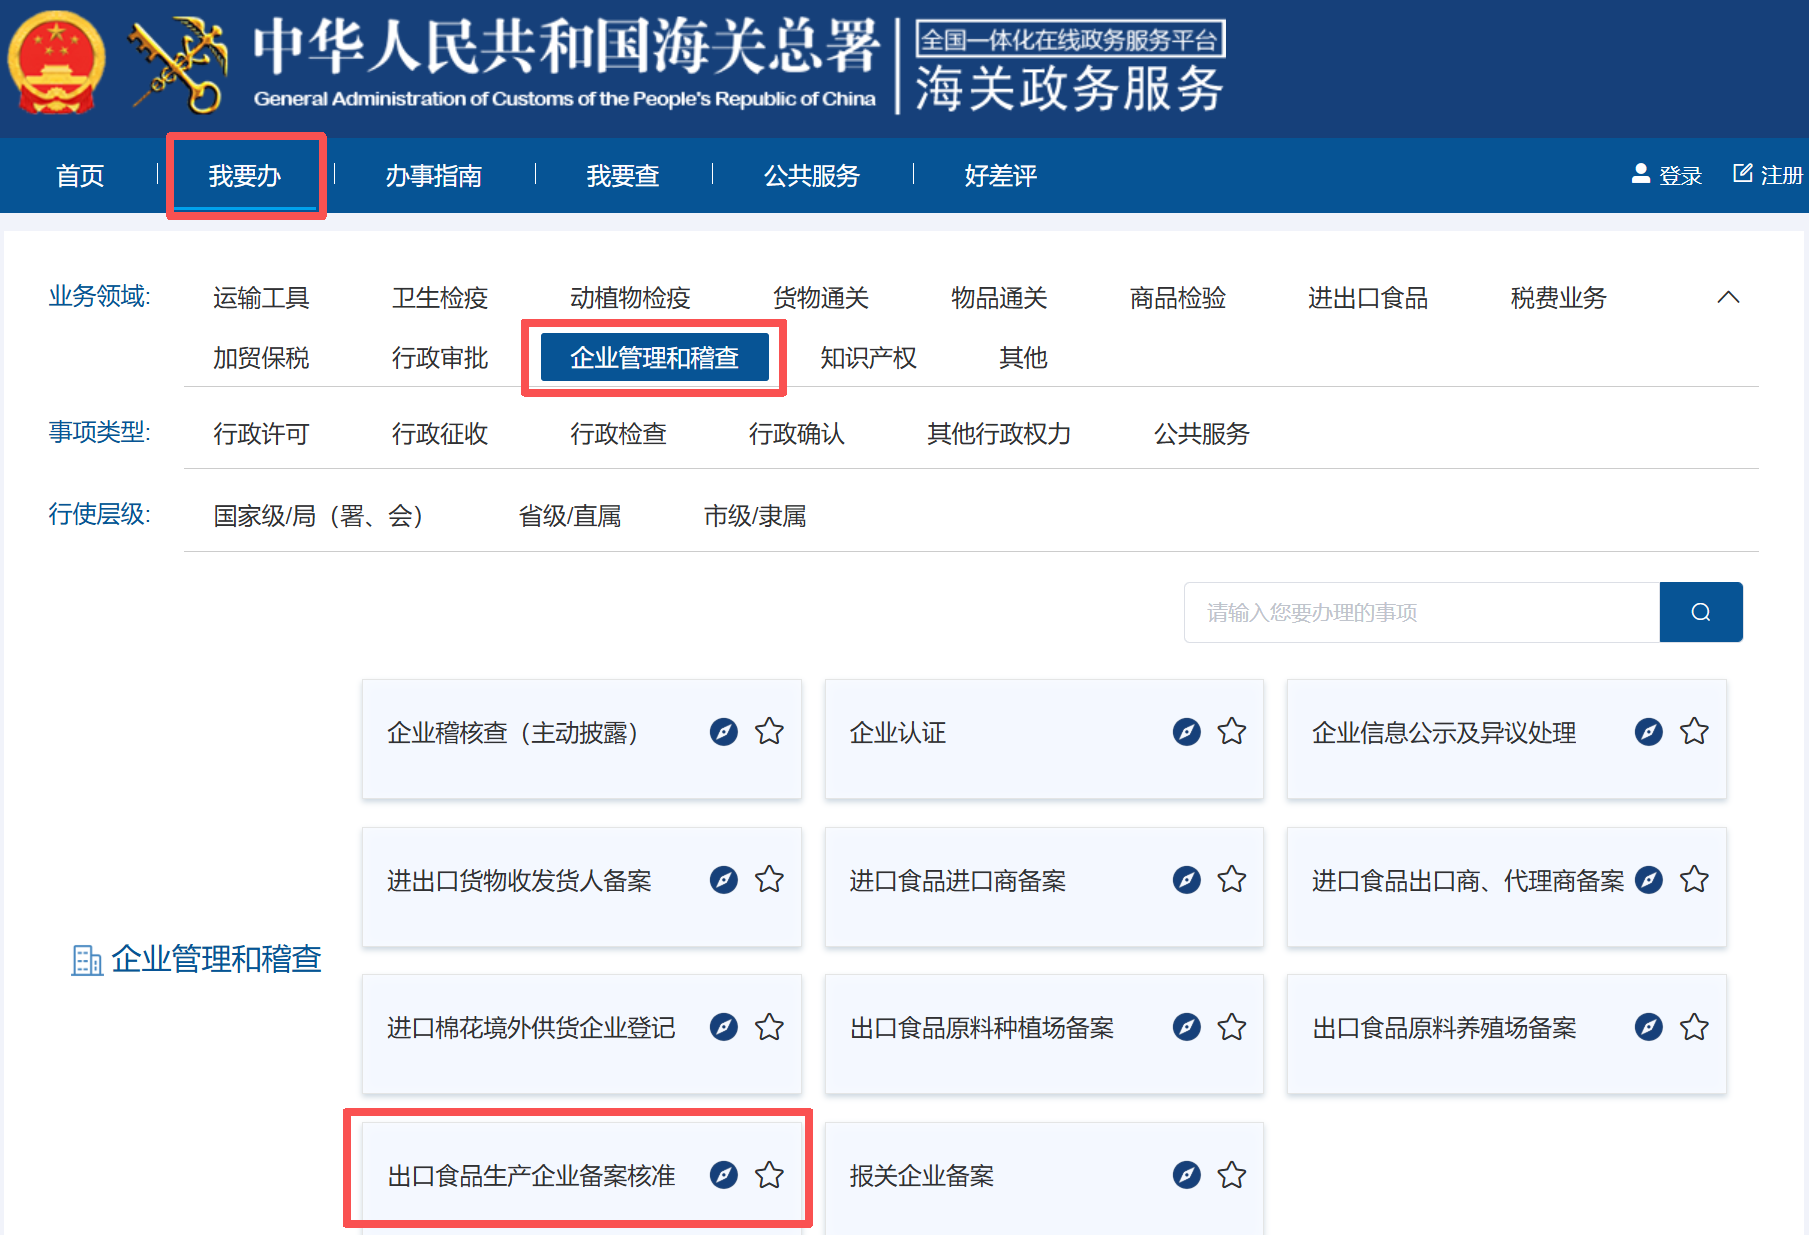Collapse the 业务领域 filter with chevron
This screenshot has width=1809, height=1235.
click(1728, 298)
